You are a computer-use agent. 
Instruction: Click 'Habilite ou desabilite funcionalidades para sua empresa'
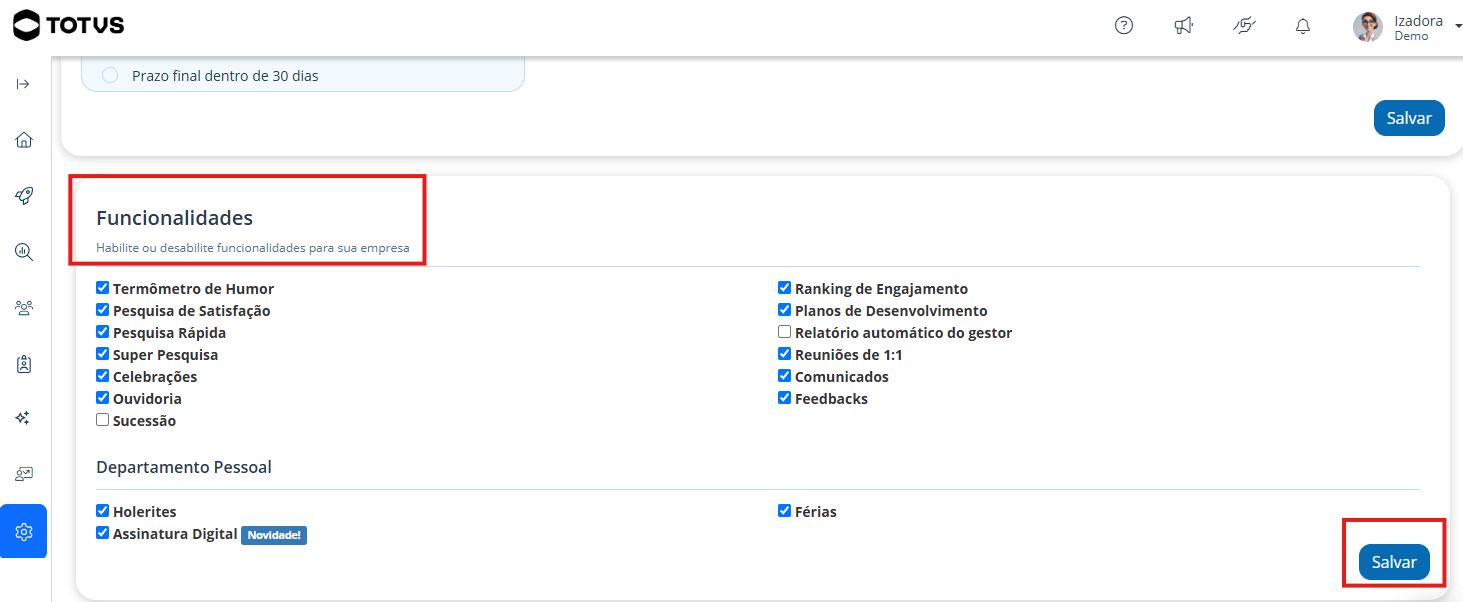[253, 247]
